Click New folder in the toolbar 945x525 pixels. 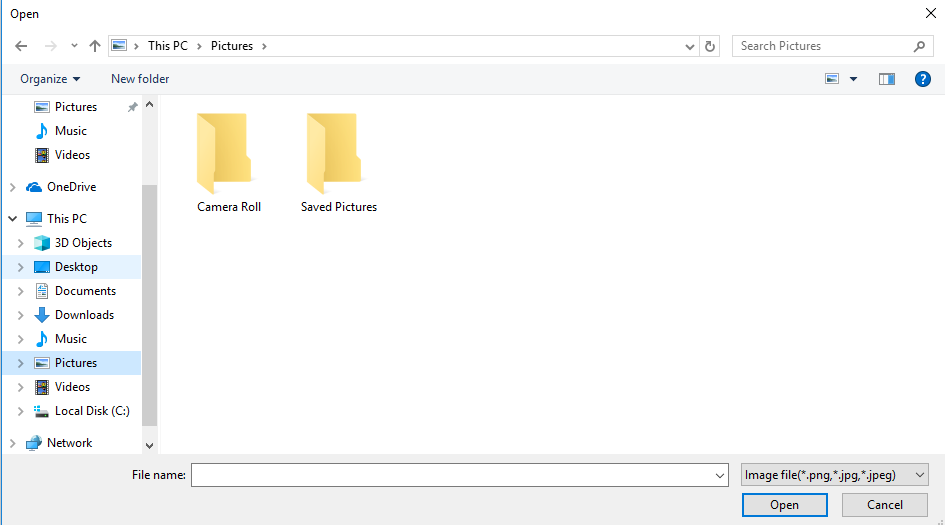pos(140,79)
